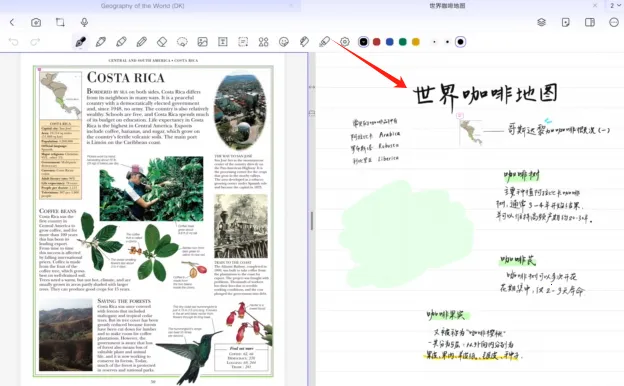Viewport: 624px width, 386px height.
Task: Choose the green pen color
Action: pos(403,42)
